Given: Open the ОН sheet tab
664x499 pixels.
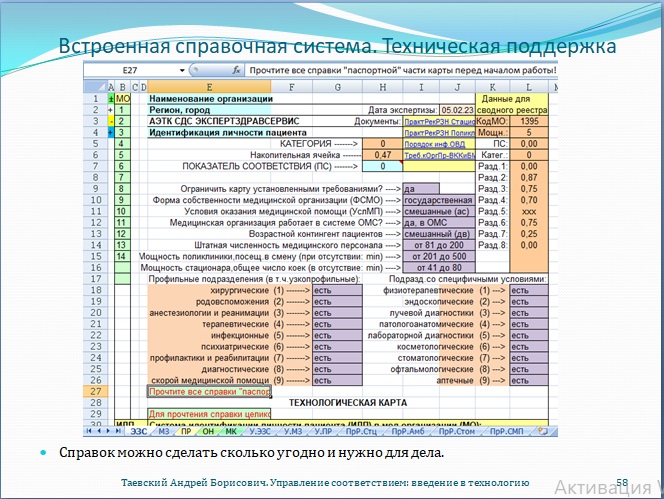Looking at the screenshot, I should (208, 431).
